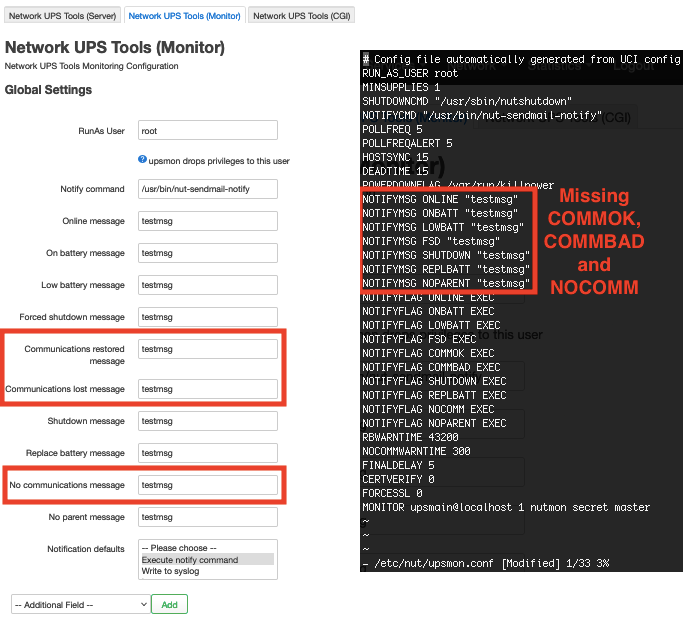Click the 'NOTIFYMSG NOPARENT' terminal line
The image size is (683, 621).
coord(446,283)
